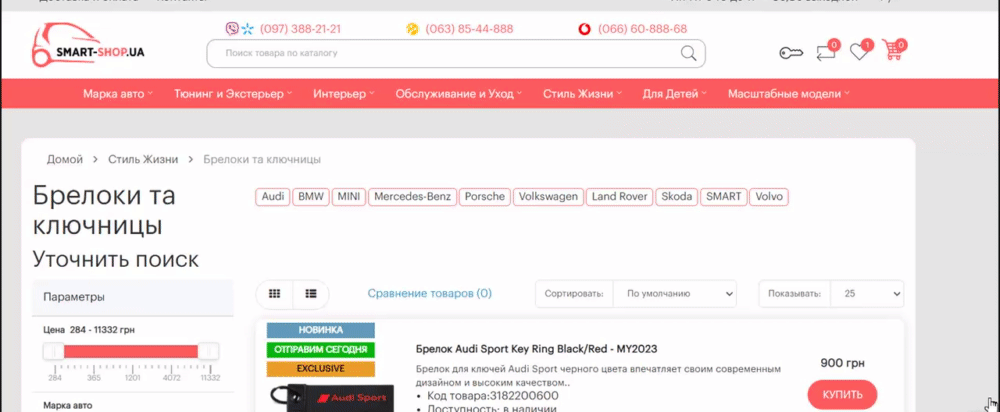Click Audi Sport keyring product image
Viewport: 1000px width, 412px height.
click(330, 398)
